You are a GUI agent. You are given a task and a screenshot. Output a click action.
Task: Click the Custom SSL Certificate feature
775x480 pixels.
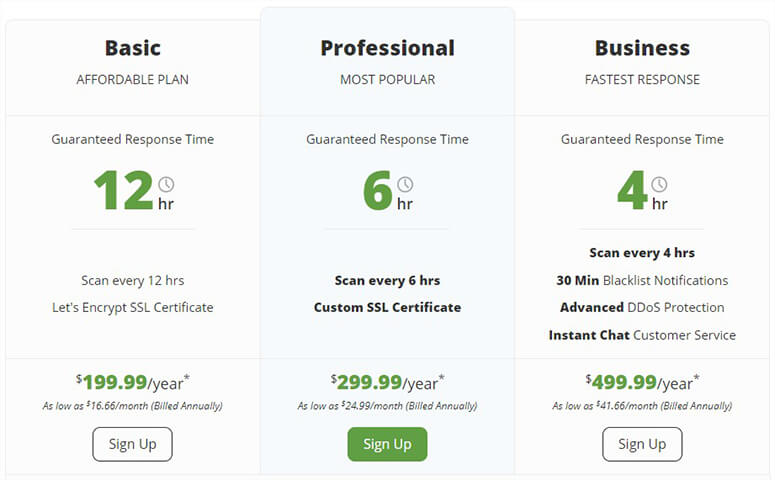387,307
